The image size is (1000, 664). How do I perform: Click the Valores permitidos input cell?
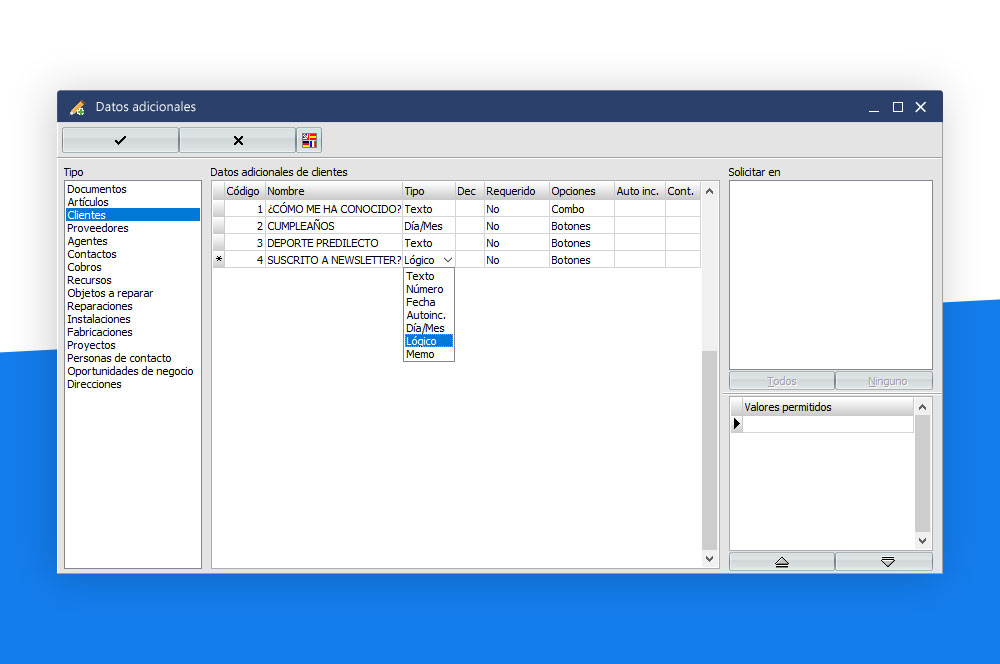(827, 424)
